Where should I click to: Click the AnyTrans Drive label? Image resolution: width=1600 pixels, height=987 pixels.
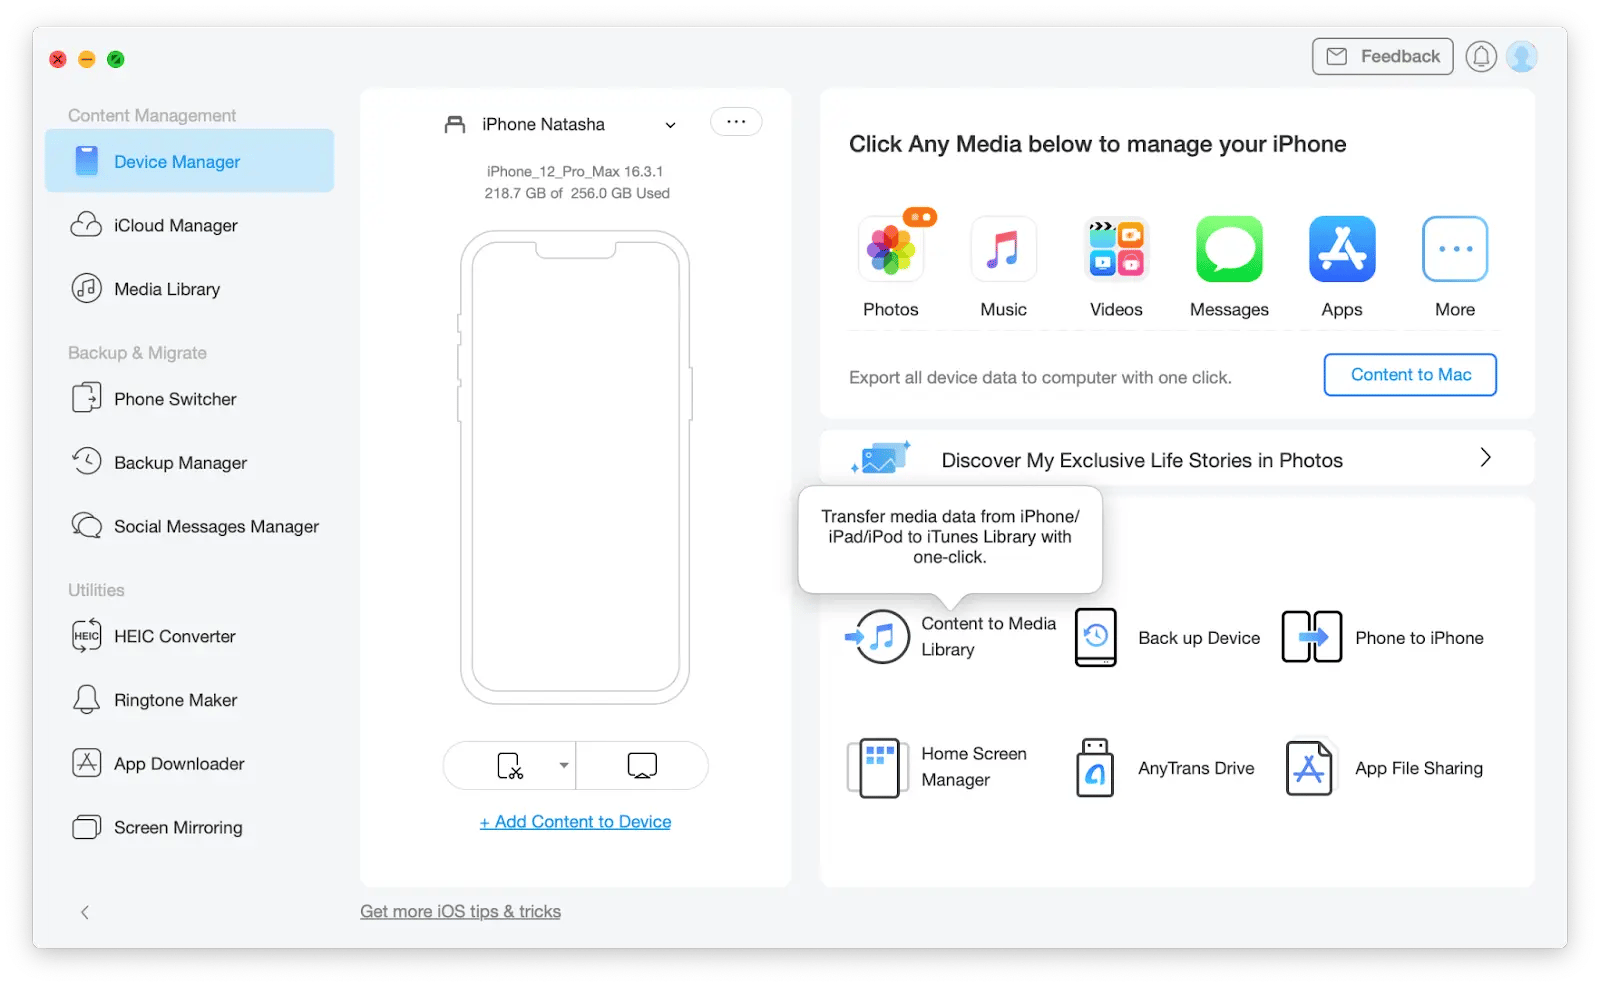1196,768
